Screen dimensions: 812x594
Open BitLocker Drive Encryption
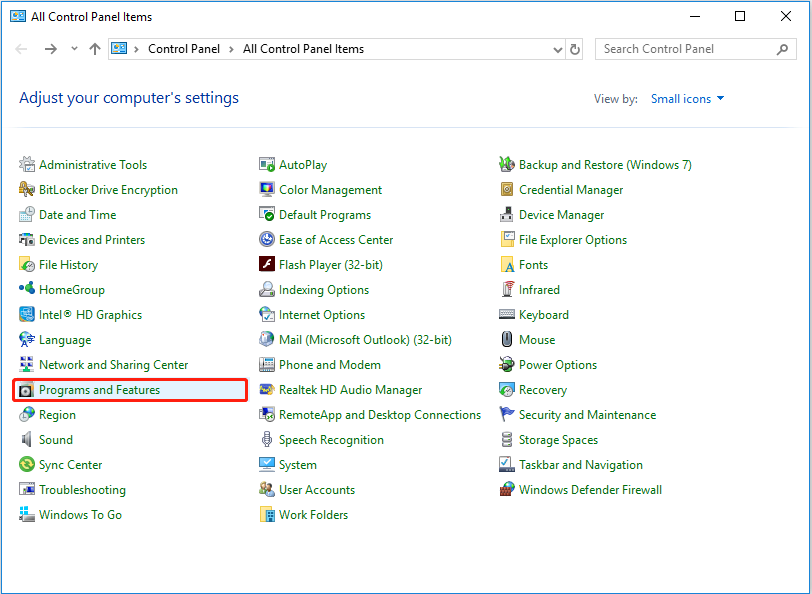[x=106, y=189]
